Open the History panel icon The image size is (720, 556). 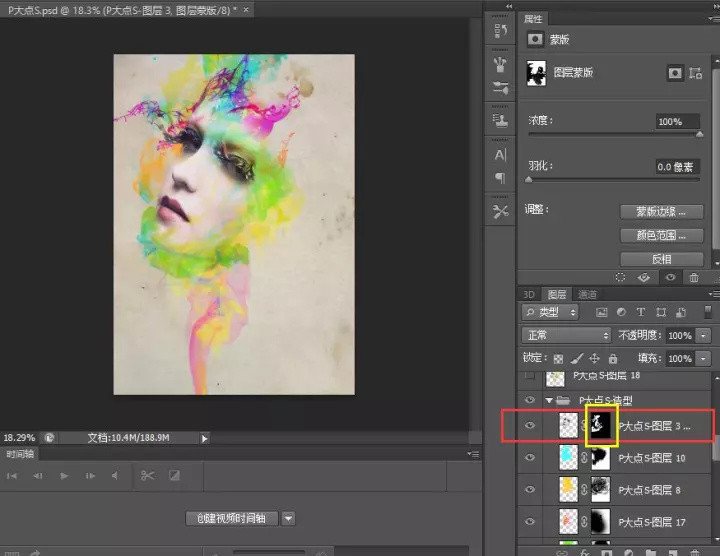[500, 31]
